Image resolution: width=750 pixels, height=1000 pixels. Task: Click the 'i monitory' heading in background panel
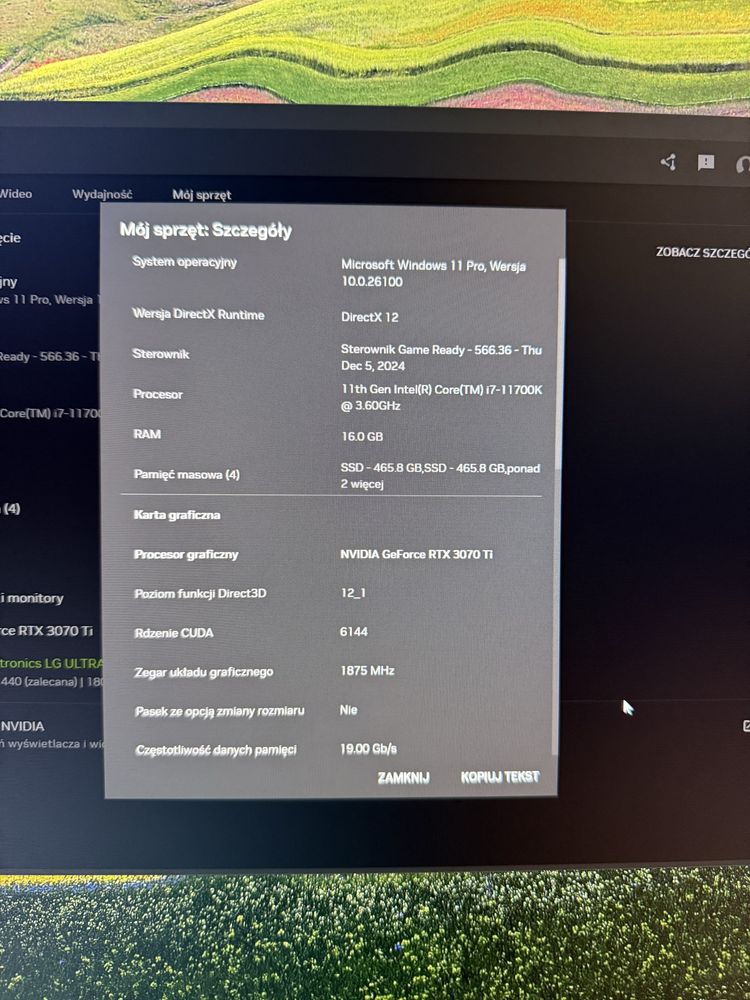32,598
